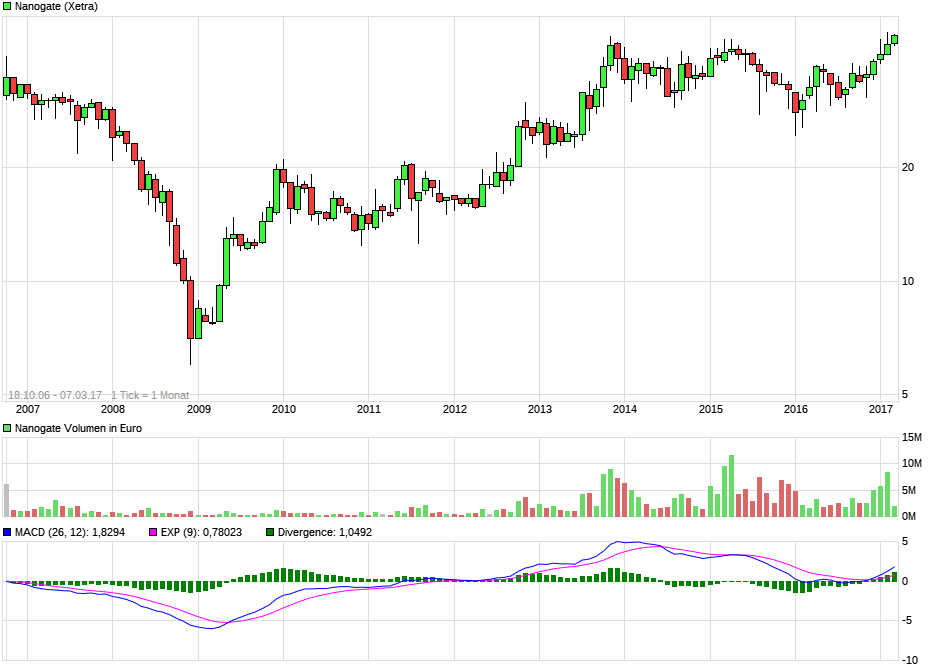
Task: Click the 2015 year label
Action: point(710,409)
